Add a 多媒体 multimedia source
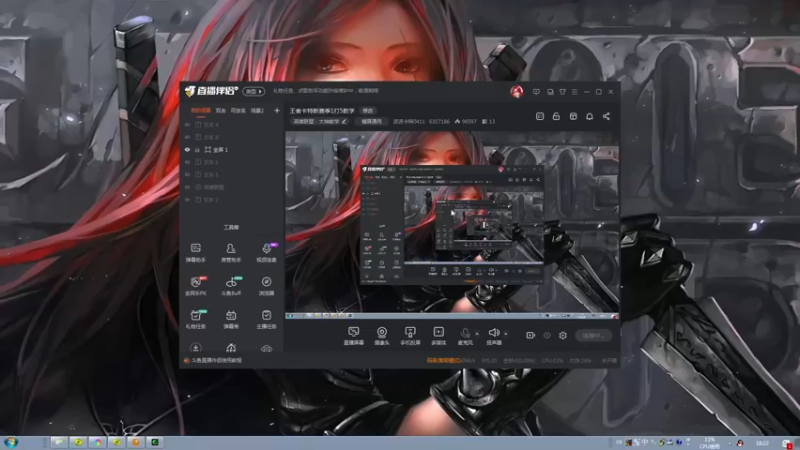 [x=439, y=336]
